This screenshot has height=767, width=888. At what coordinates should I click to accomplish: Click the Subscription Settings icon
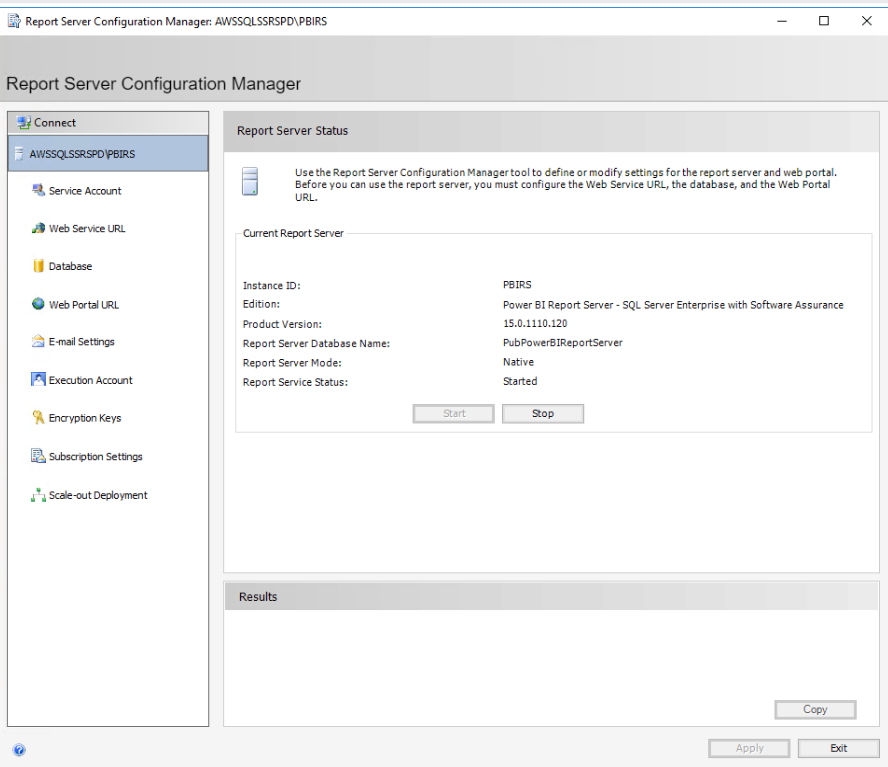[x=38, y=456]
